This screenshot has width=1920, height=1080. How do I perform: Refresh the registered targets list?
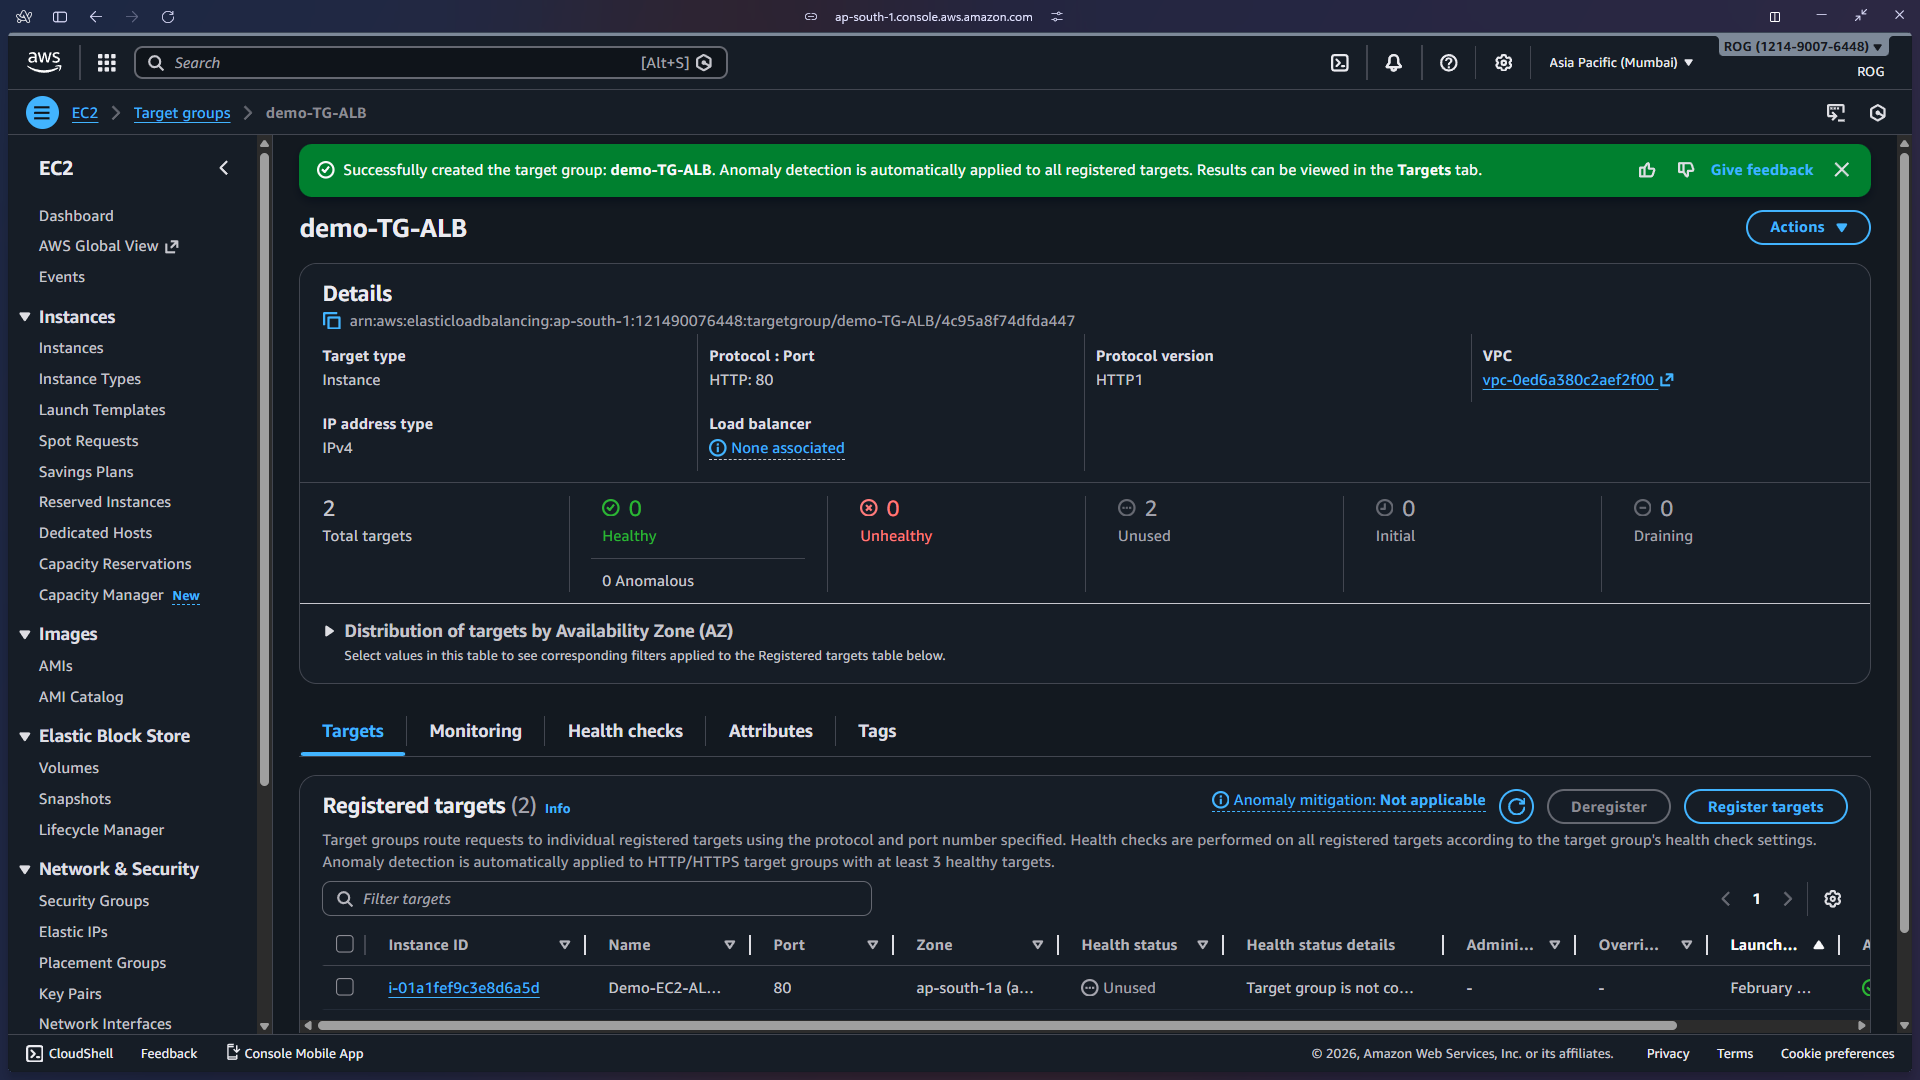coord(1516,807)
